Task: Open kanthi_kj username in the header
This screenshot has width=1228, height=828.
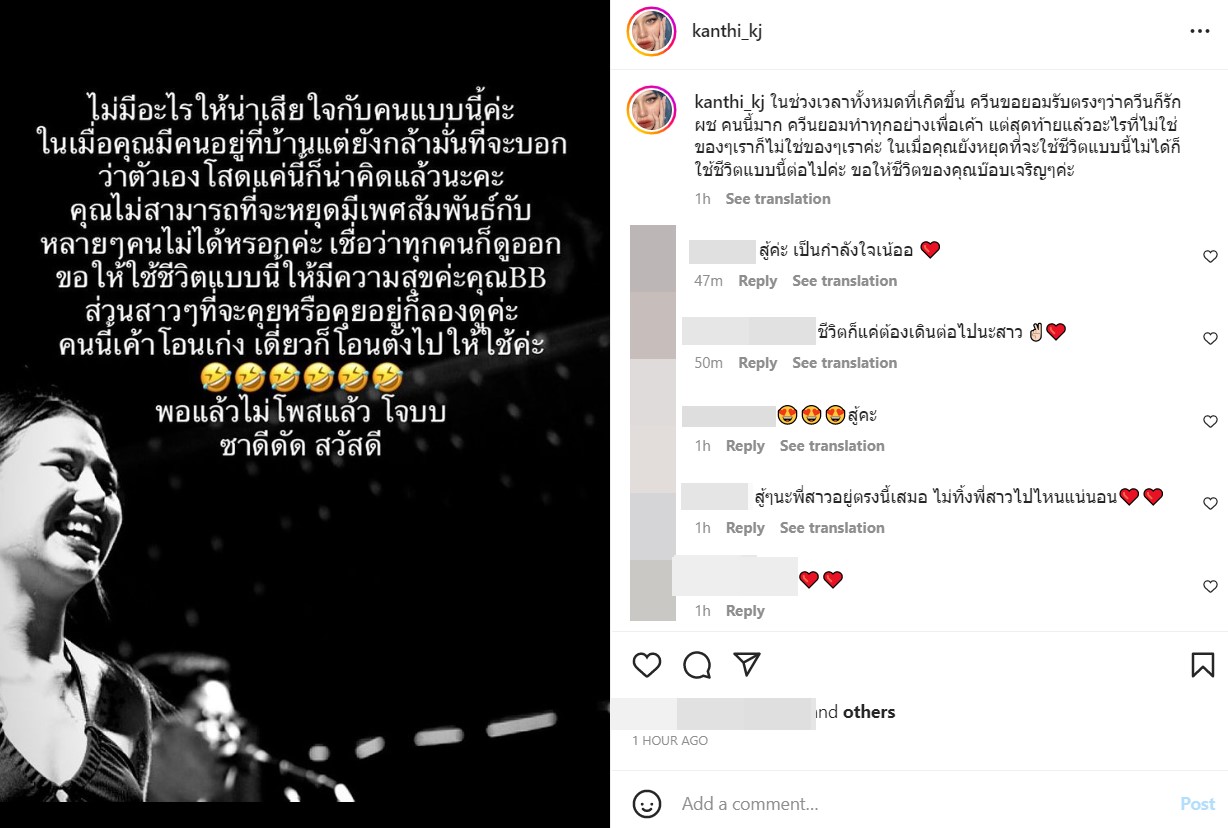Action: 727,32
